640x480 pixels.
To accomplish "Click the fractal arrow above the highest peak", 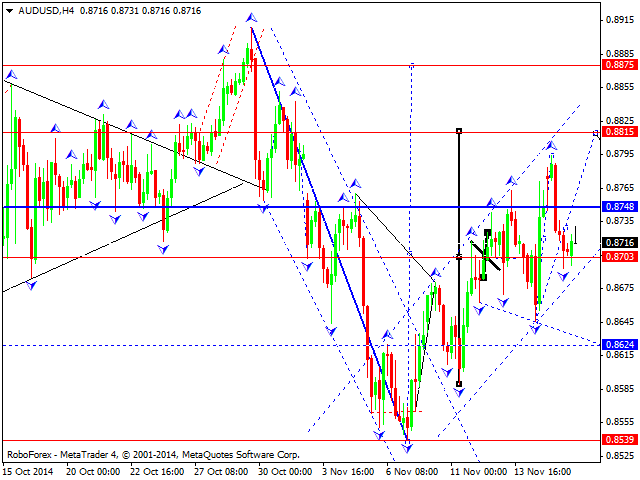I will pyautogui.click(x=250, y=18).
